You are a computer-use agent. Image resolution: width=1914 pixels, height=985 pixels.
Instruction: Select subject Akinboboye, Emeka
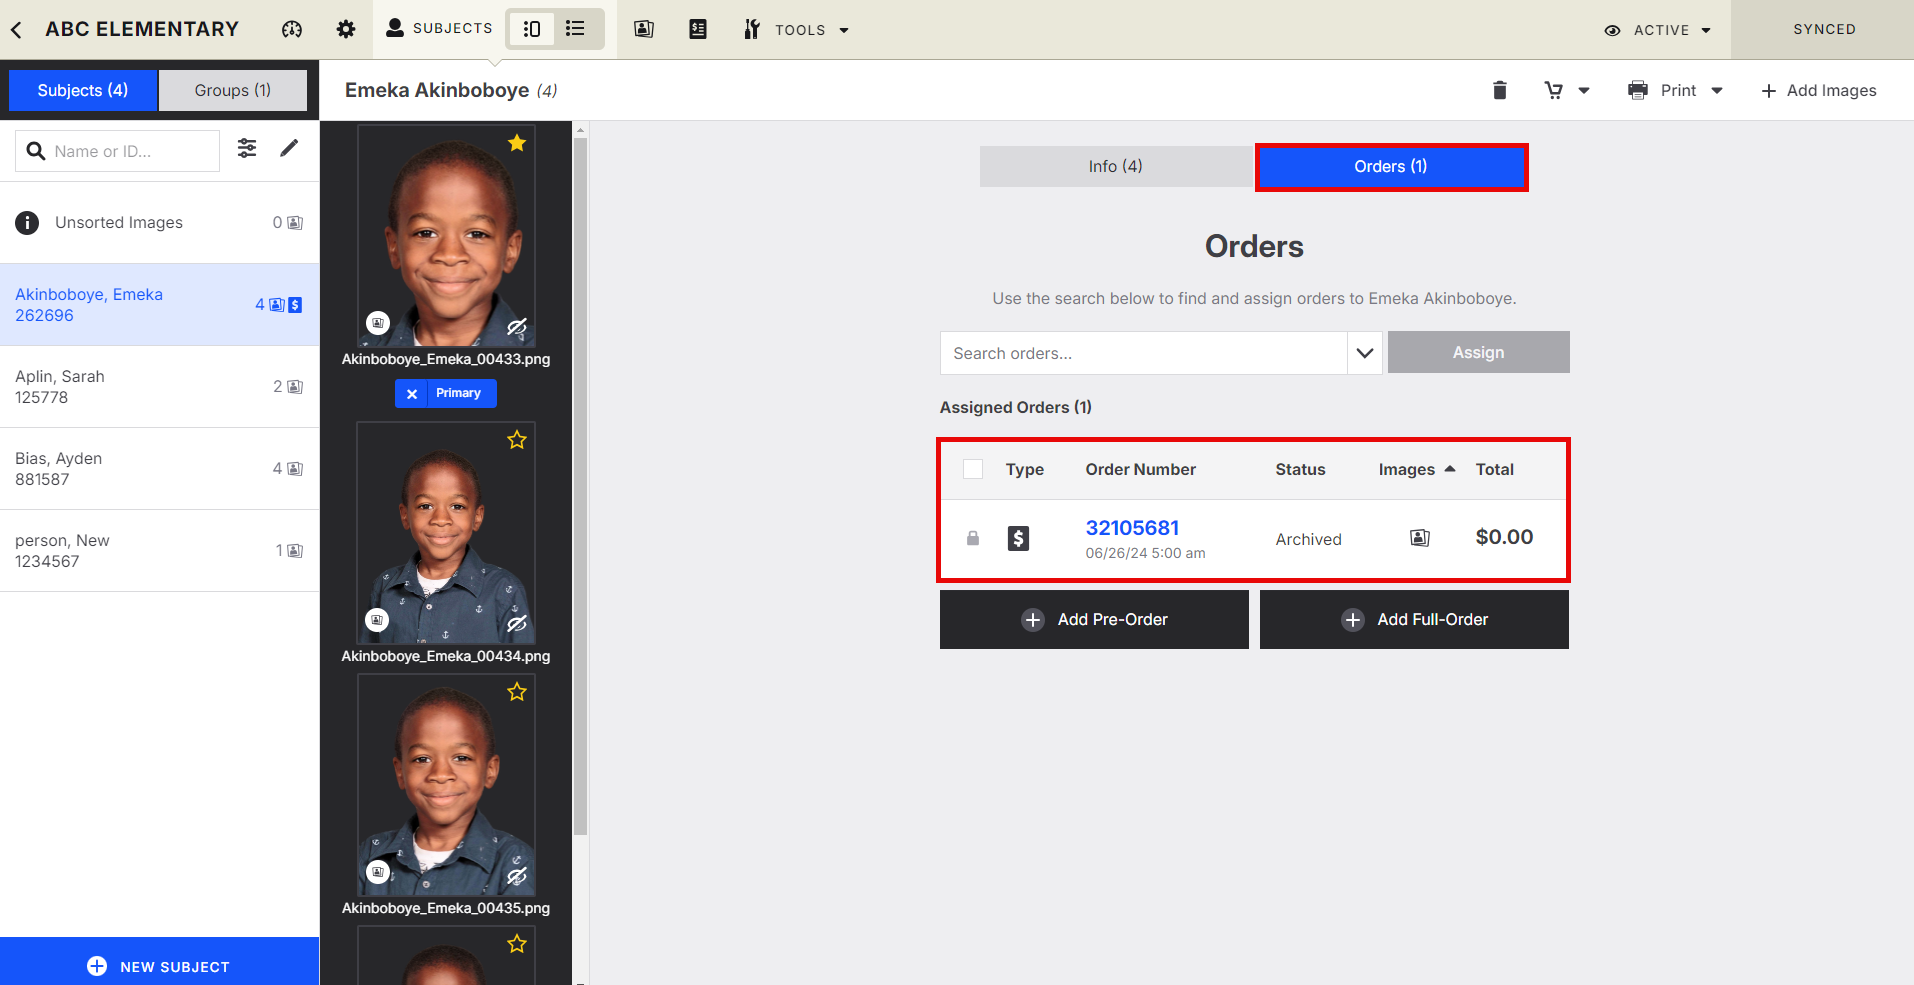160,305
